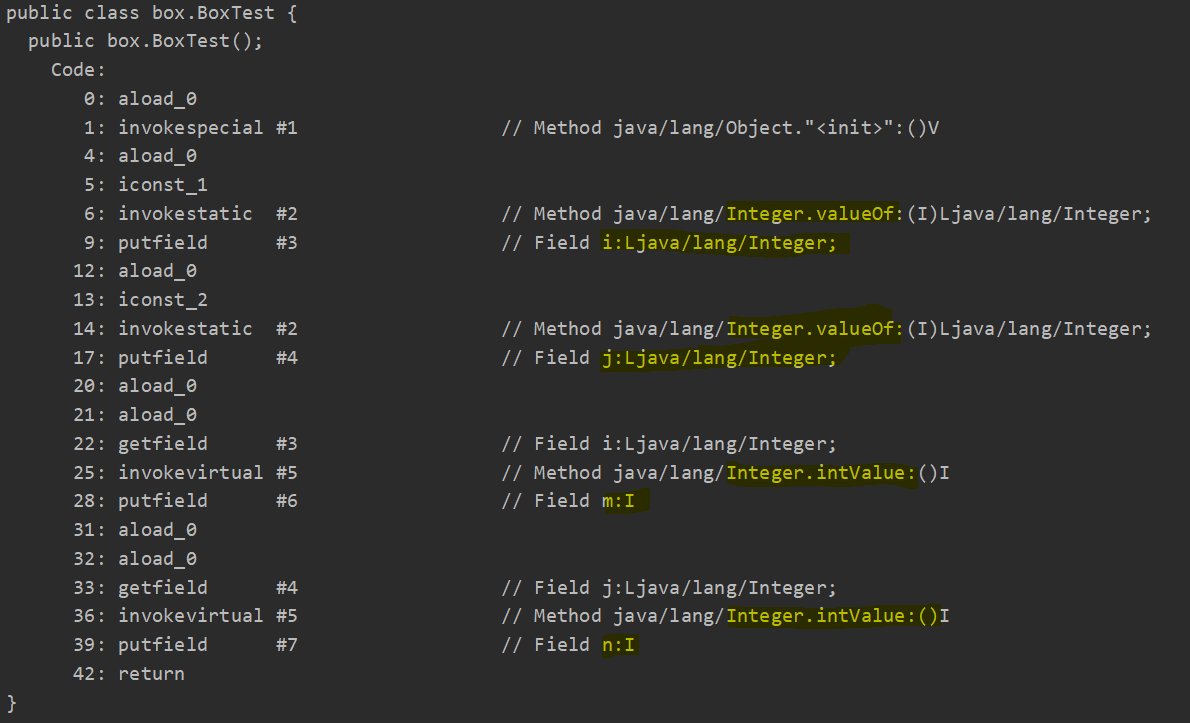Screen dimensions: 1190x723
Task: Click highlighted 'i:Ljava/lang/Integer;' field text
Action: click(x=719, y=243)
